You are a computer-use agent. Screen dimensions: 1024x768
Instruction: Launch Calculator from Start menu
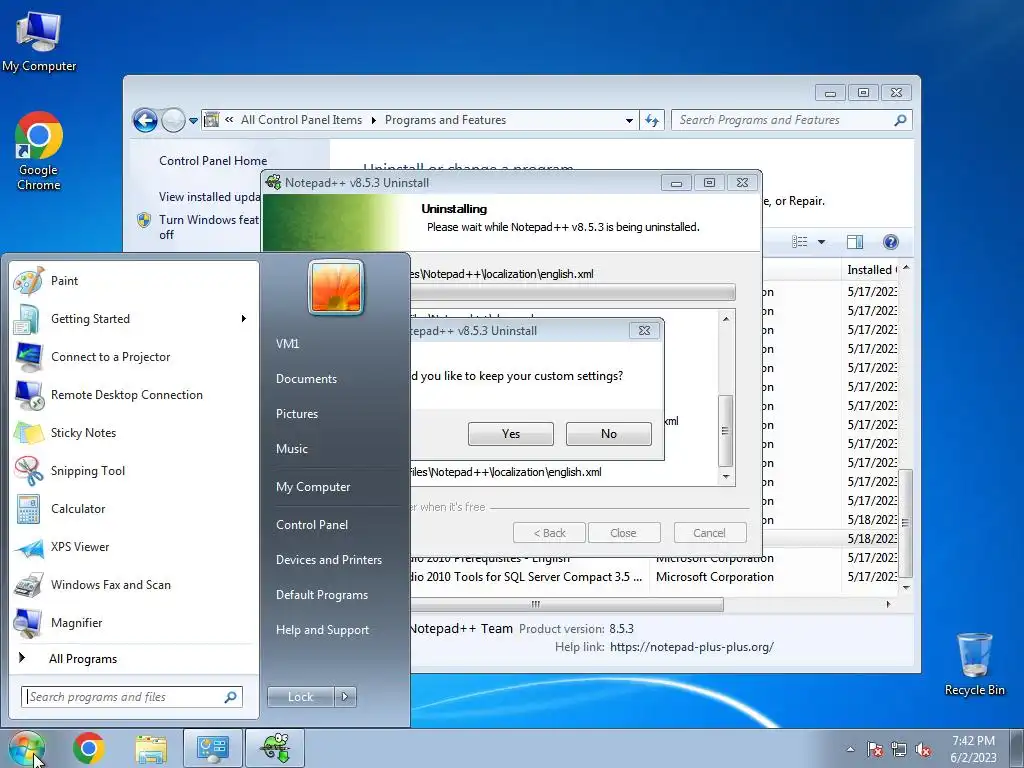[133, 509]
